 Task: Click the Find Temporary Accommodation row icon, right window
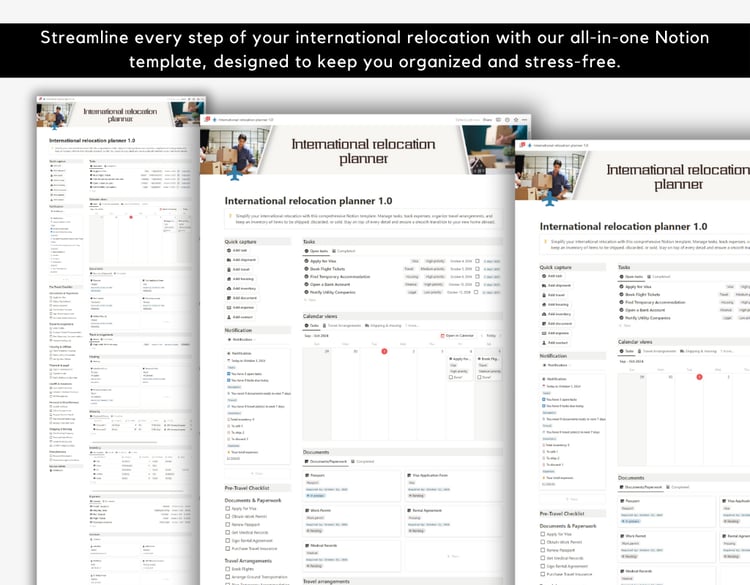(621, 302)
